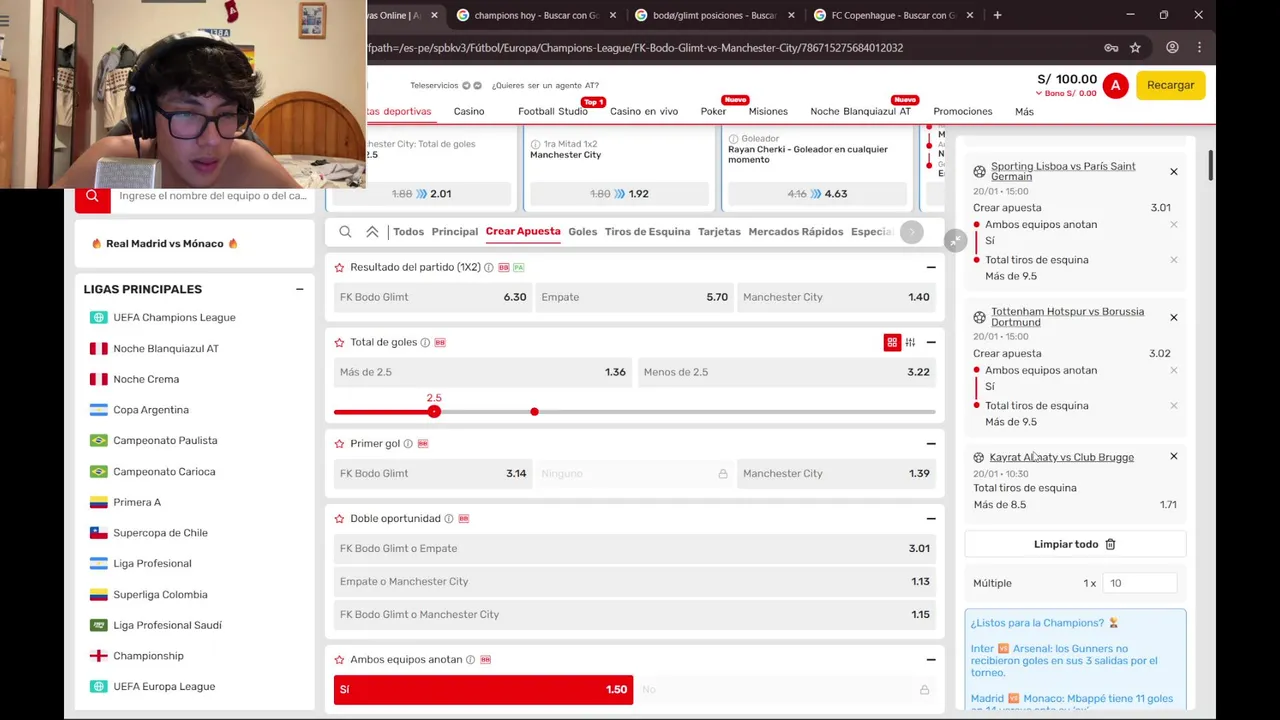The image size is (1280, 720).
Task: Favorite the Total de goles market star
Action: point(339,342)
